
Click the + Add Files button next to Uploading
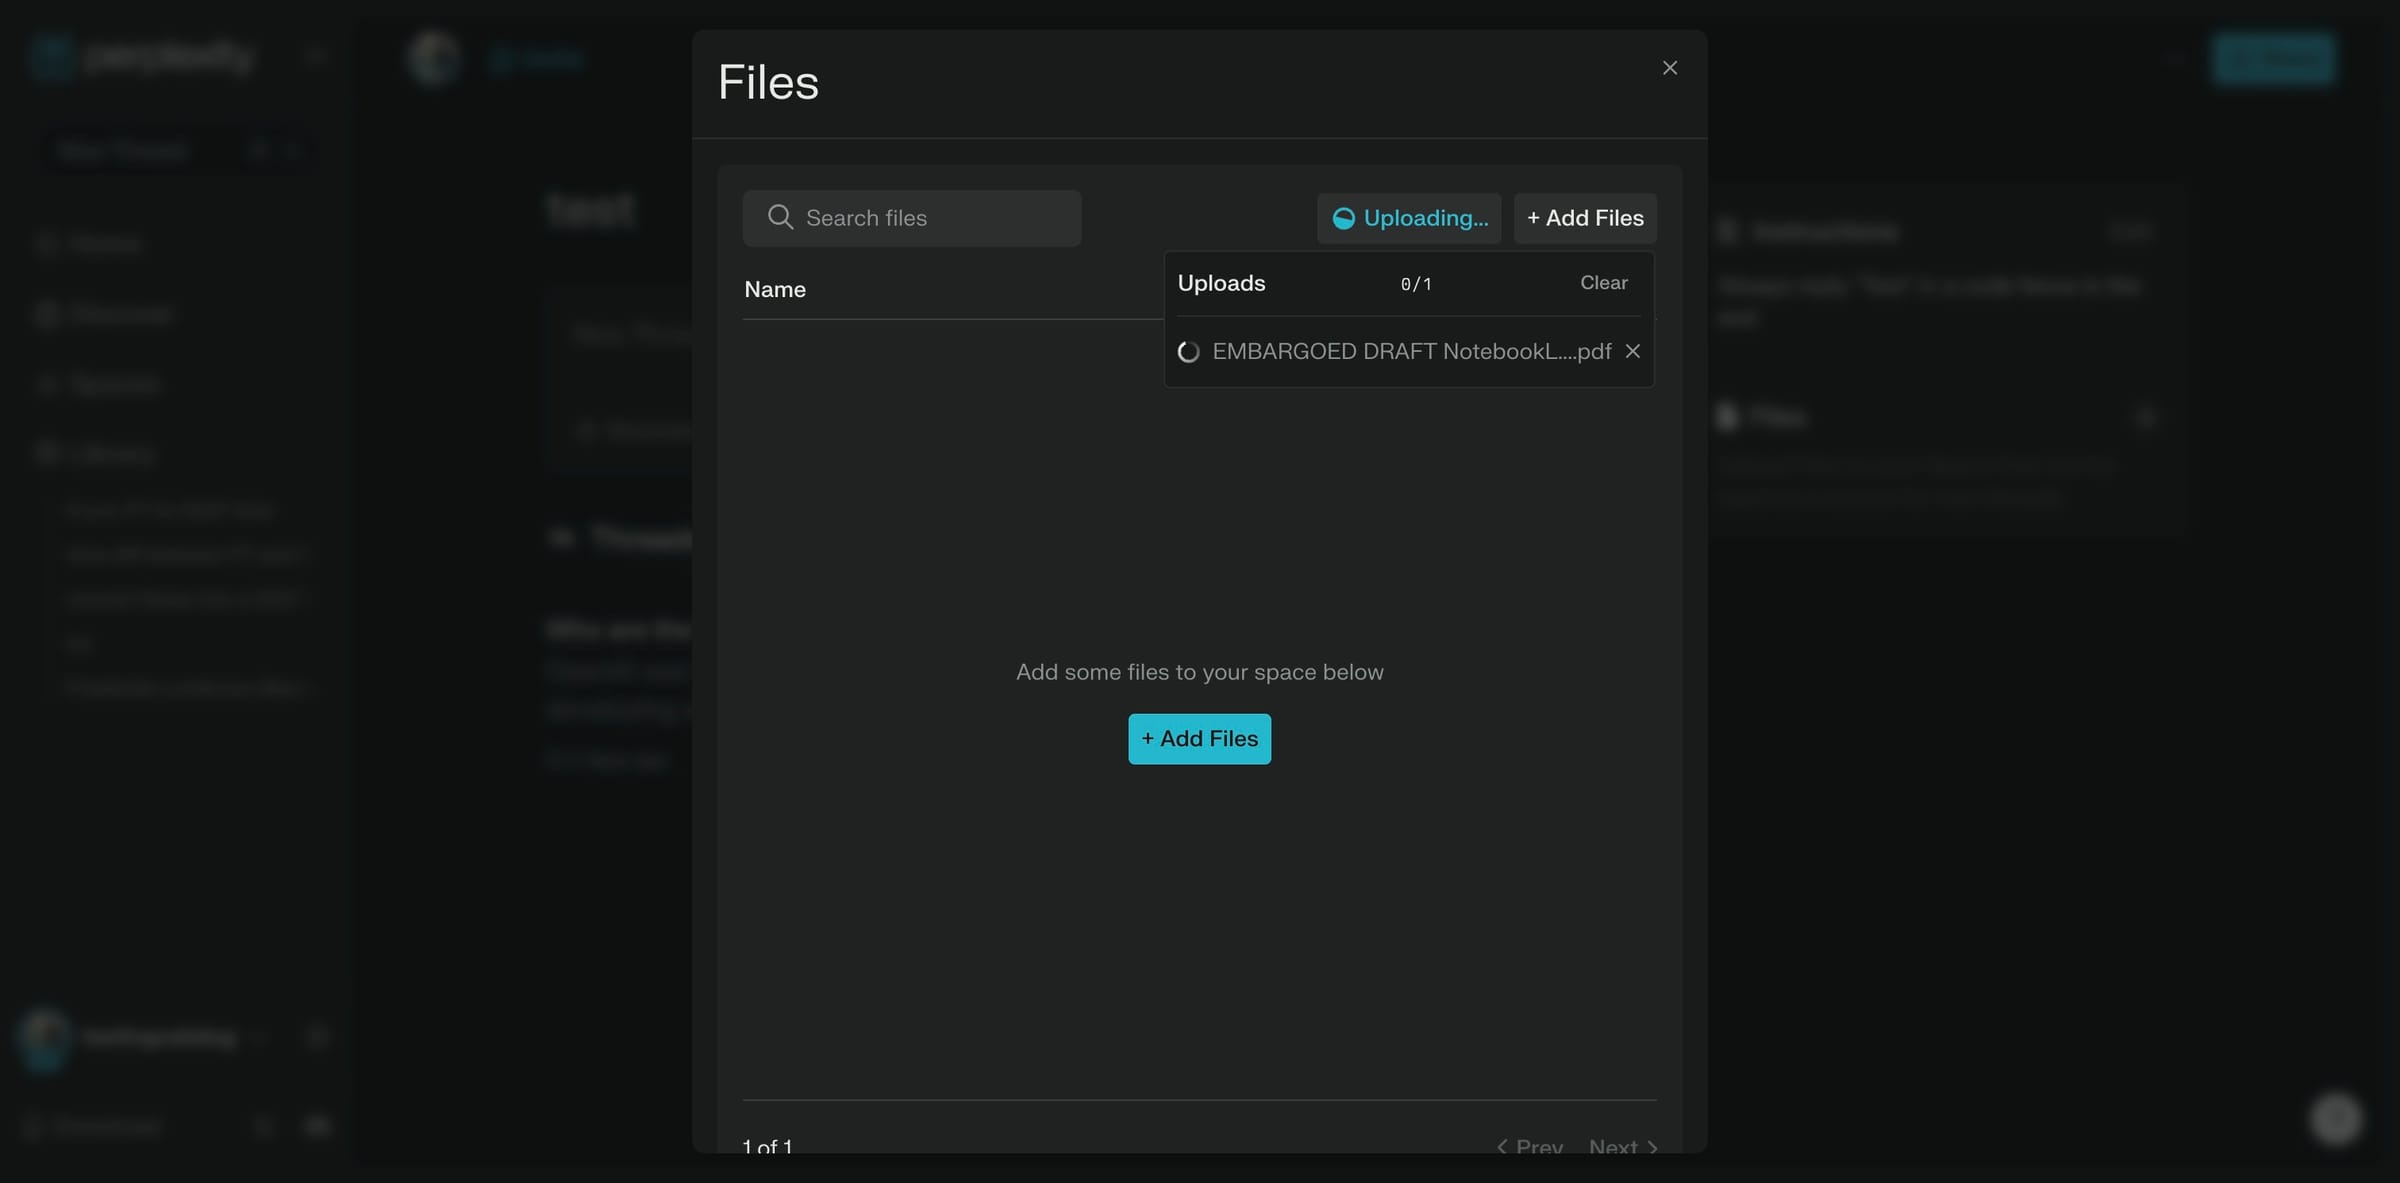1585,218
